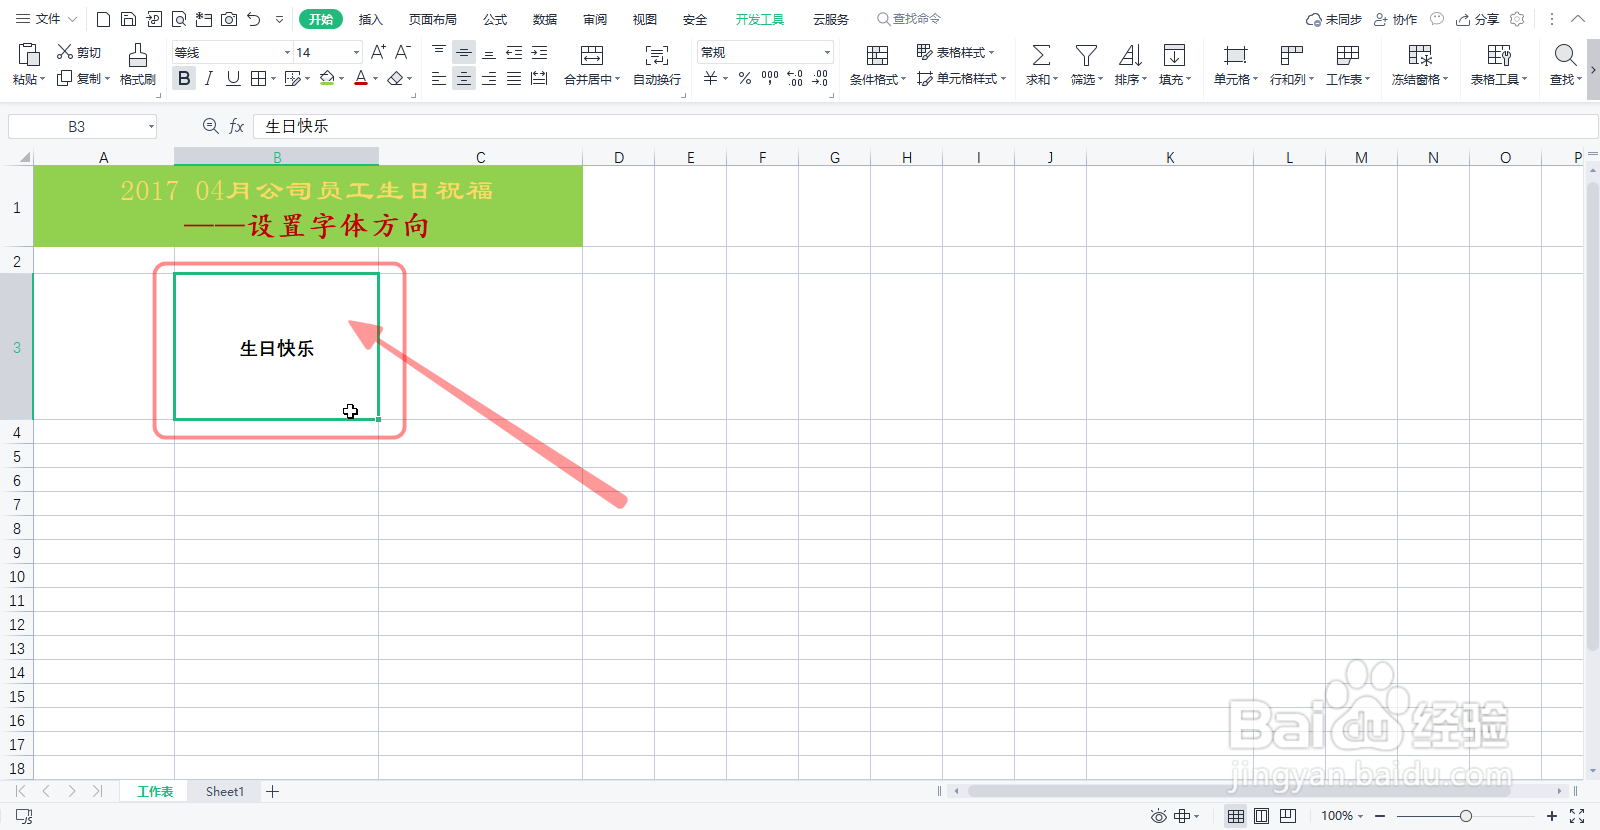Image resolution: width=1600 pixels, height=830 pixels.
Task: Increase font size with A+ icon
Action: click(x=378, y=52)
